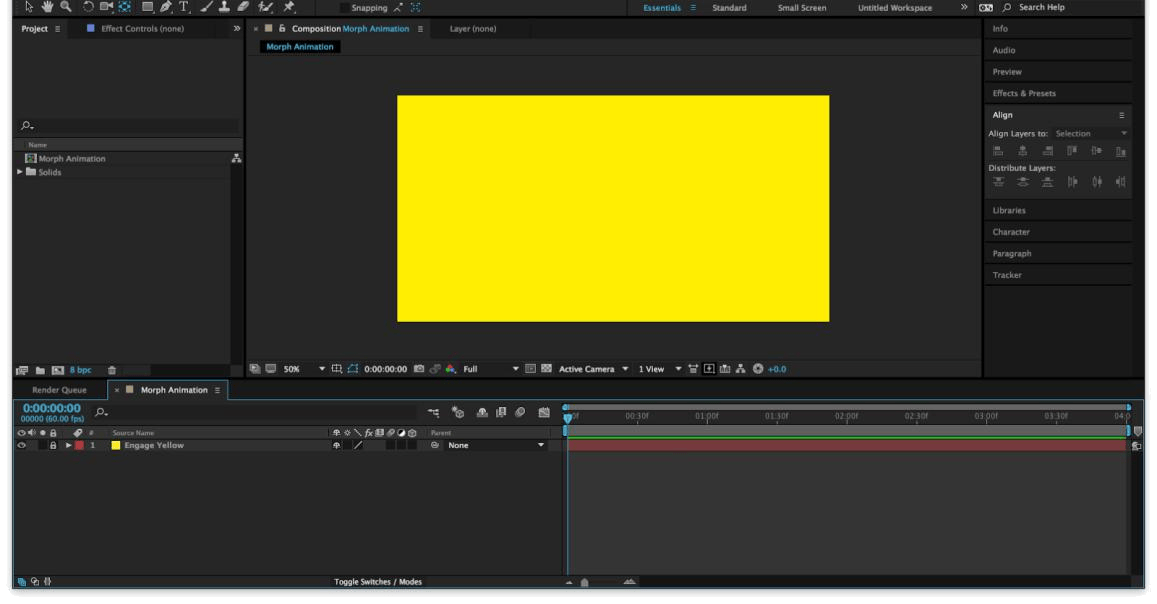Click the 8 bpc color depth button

tap(80, 370)
